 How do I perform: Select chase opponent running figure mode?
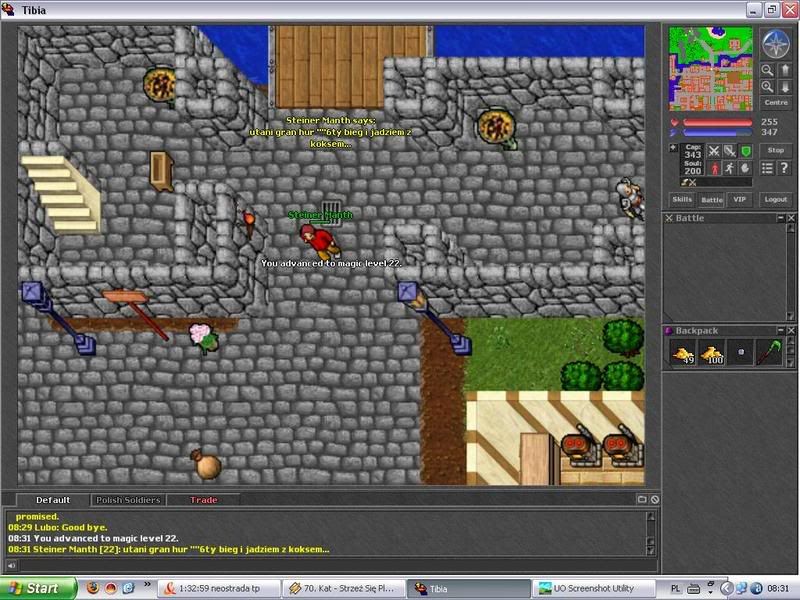coord(730,168)
